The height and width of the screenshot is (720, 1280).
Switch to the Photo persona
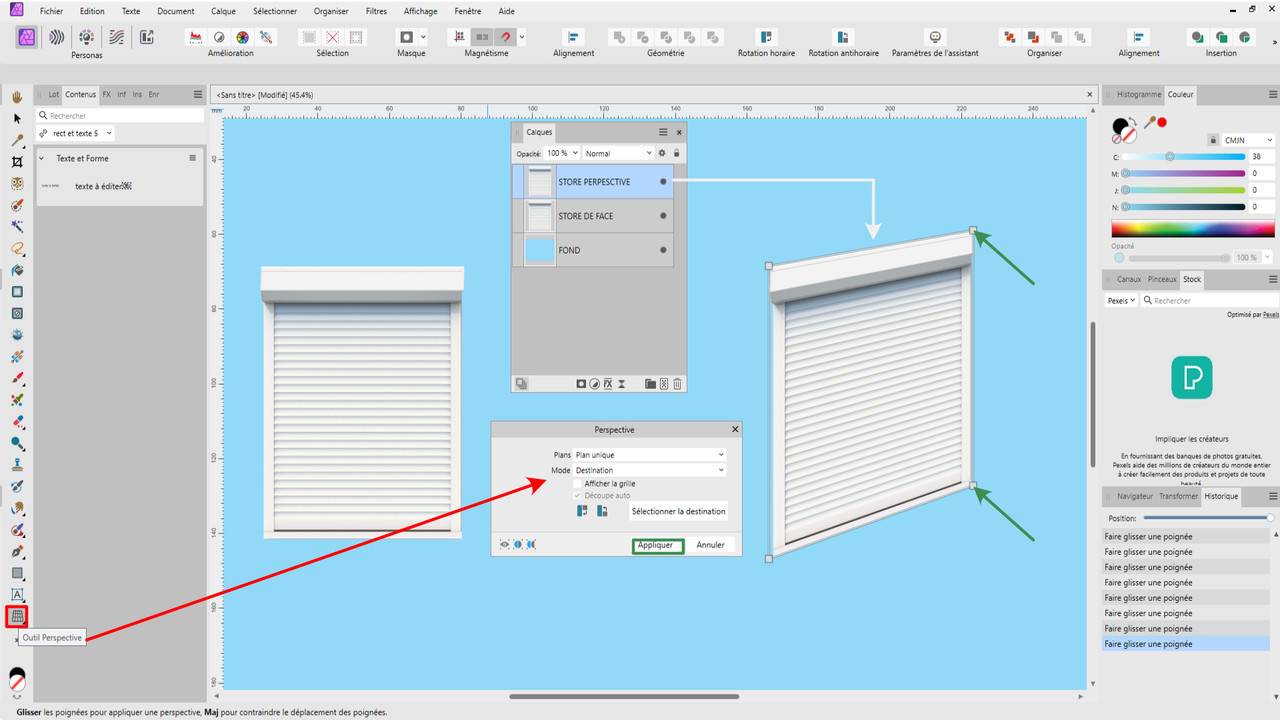[x=27, y=37]
